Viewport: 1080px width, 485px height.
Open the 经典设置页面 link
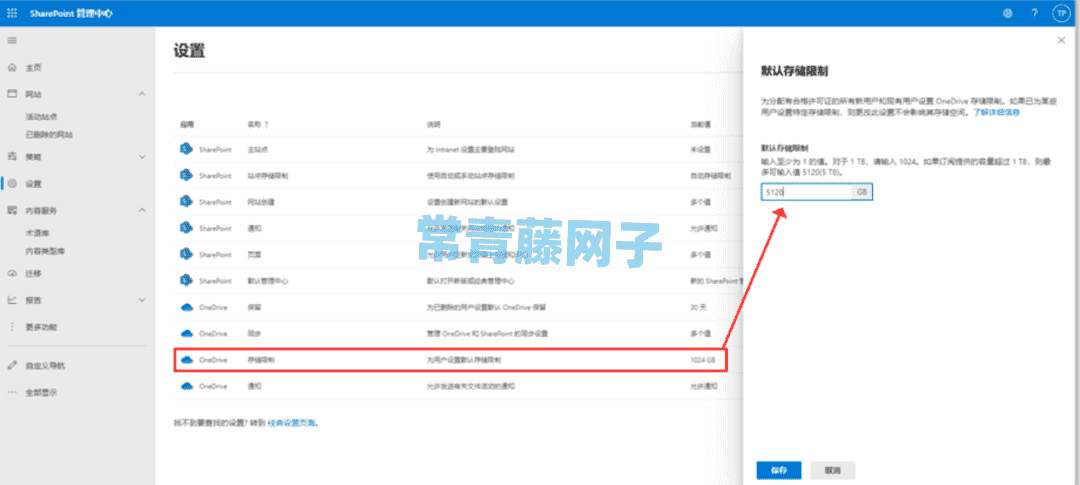click(292, 423)
